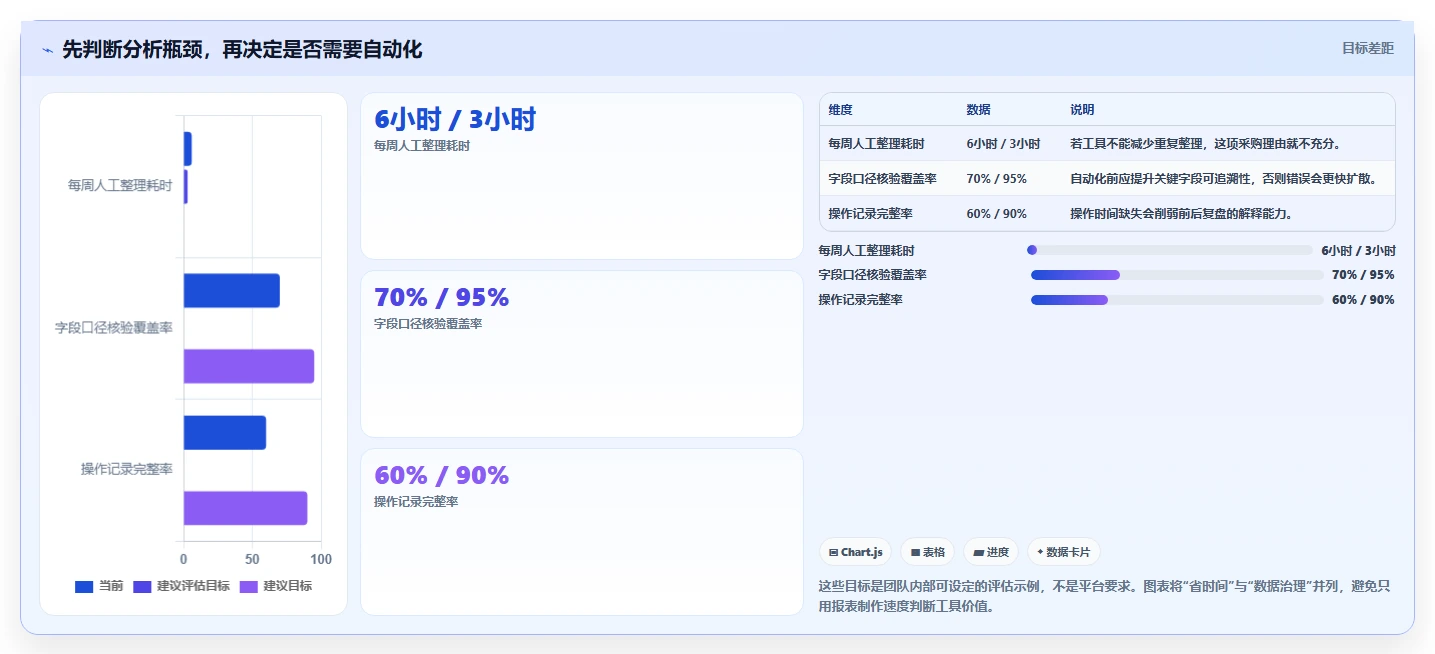Image resolution: width=1435 pixels, height=654 pixels.
Task: Click the 70% / 95% data card value
Action: click(442, 297)
